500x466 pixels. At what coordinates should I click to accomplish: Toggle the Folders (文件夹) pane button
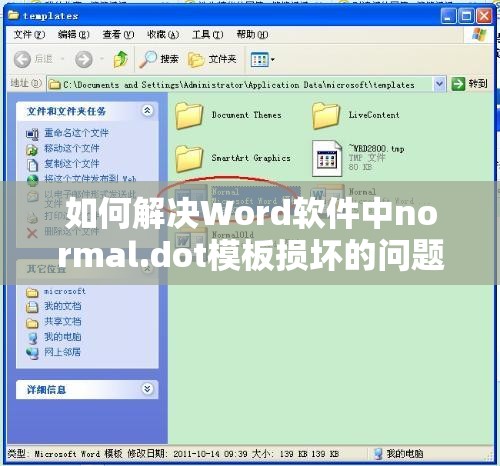[x=212, y=59]
